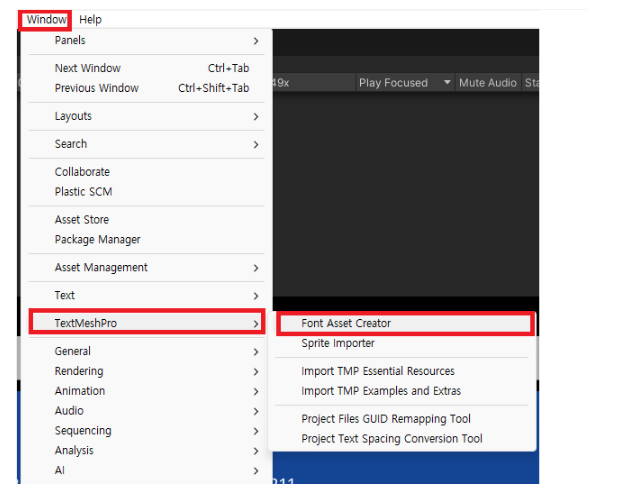This screenshot has height=491, width=632.
Task: Select Import TMP Essential Resources
Action: point(402,371)
